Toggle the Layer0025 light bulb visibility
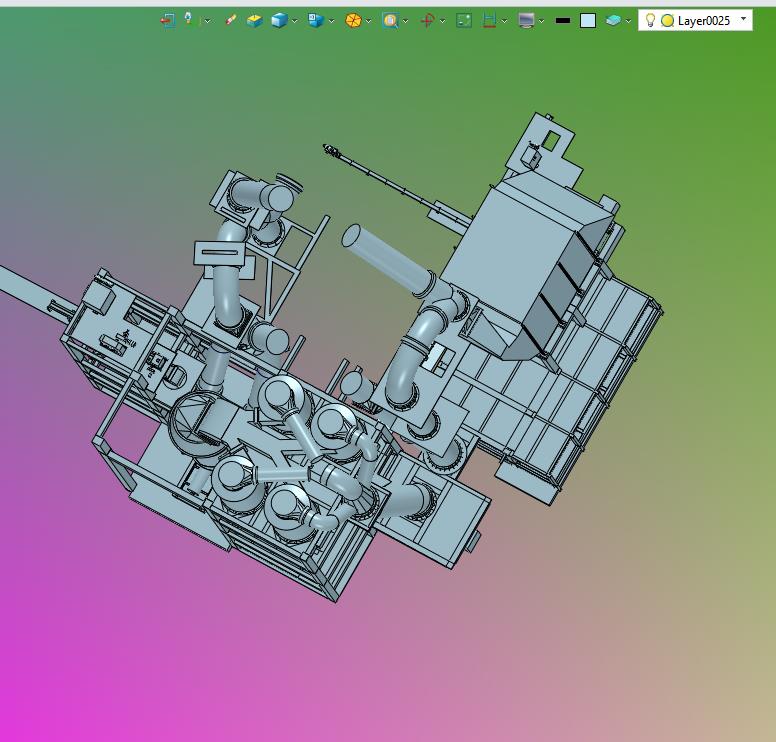 tap(651, 20)
